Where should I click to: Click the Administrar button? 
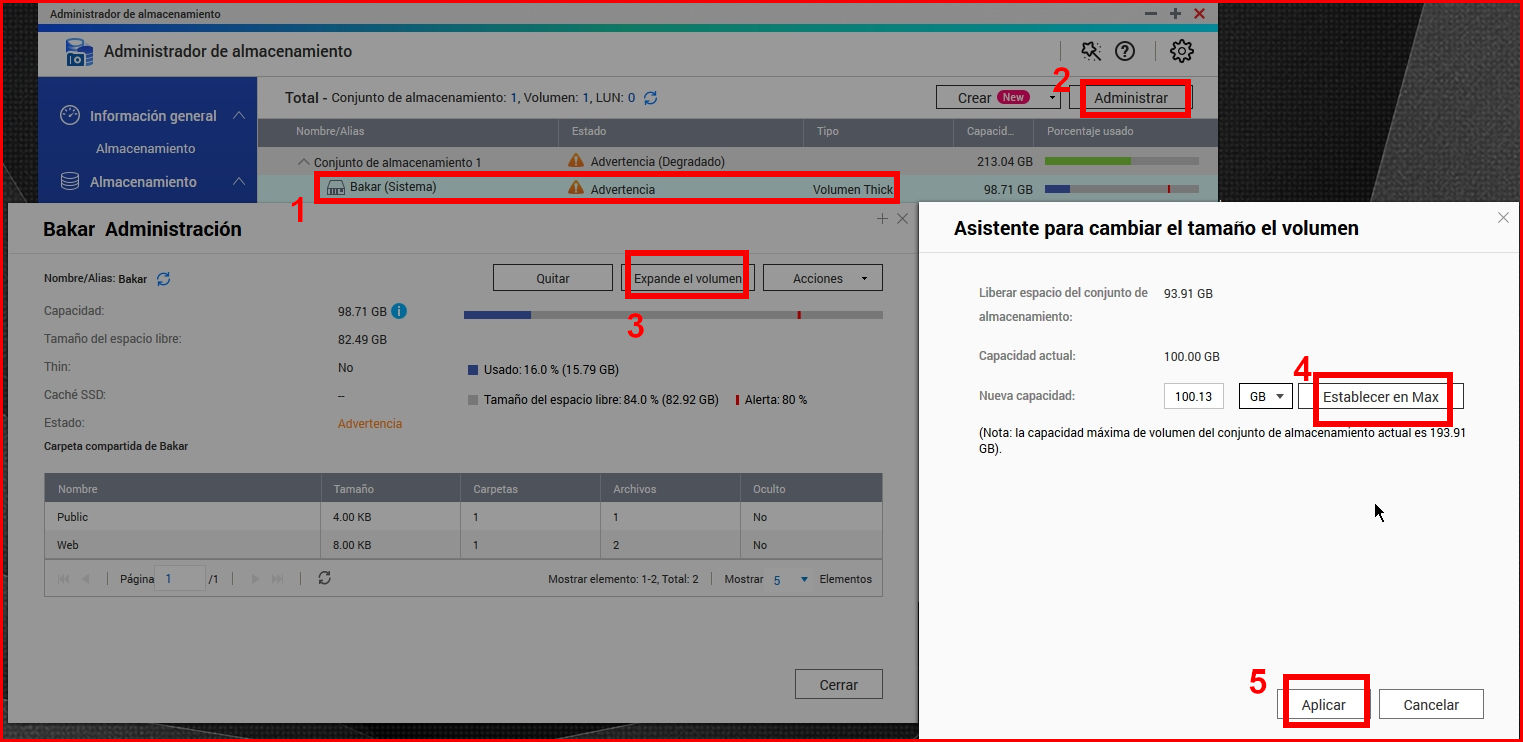(x=1130, y=98)
